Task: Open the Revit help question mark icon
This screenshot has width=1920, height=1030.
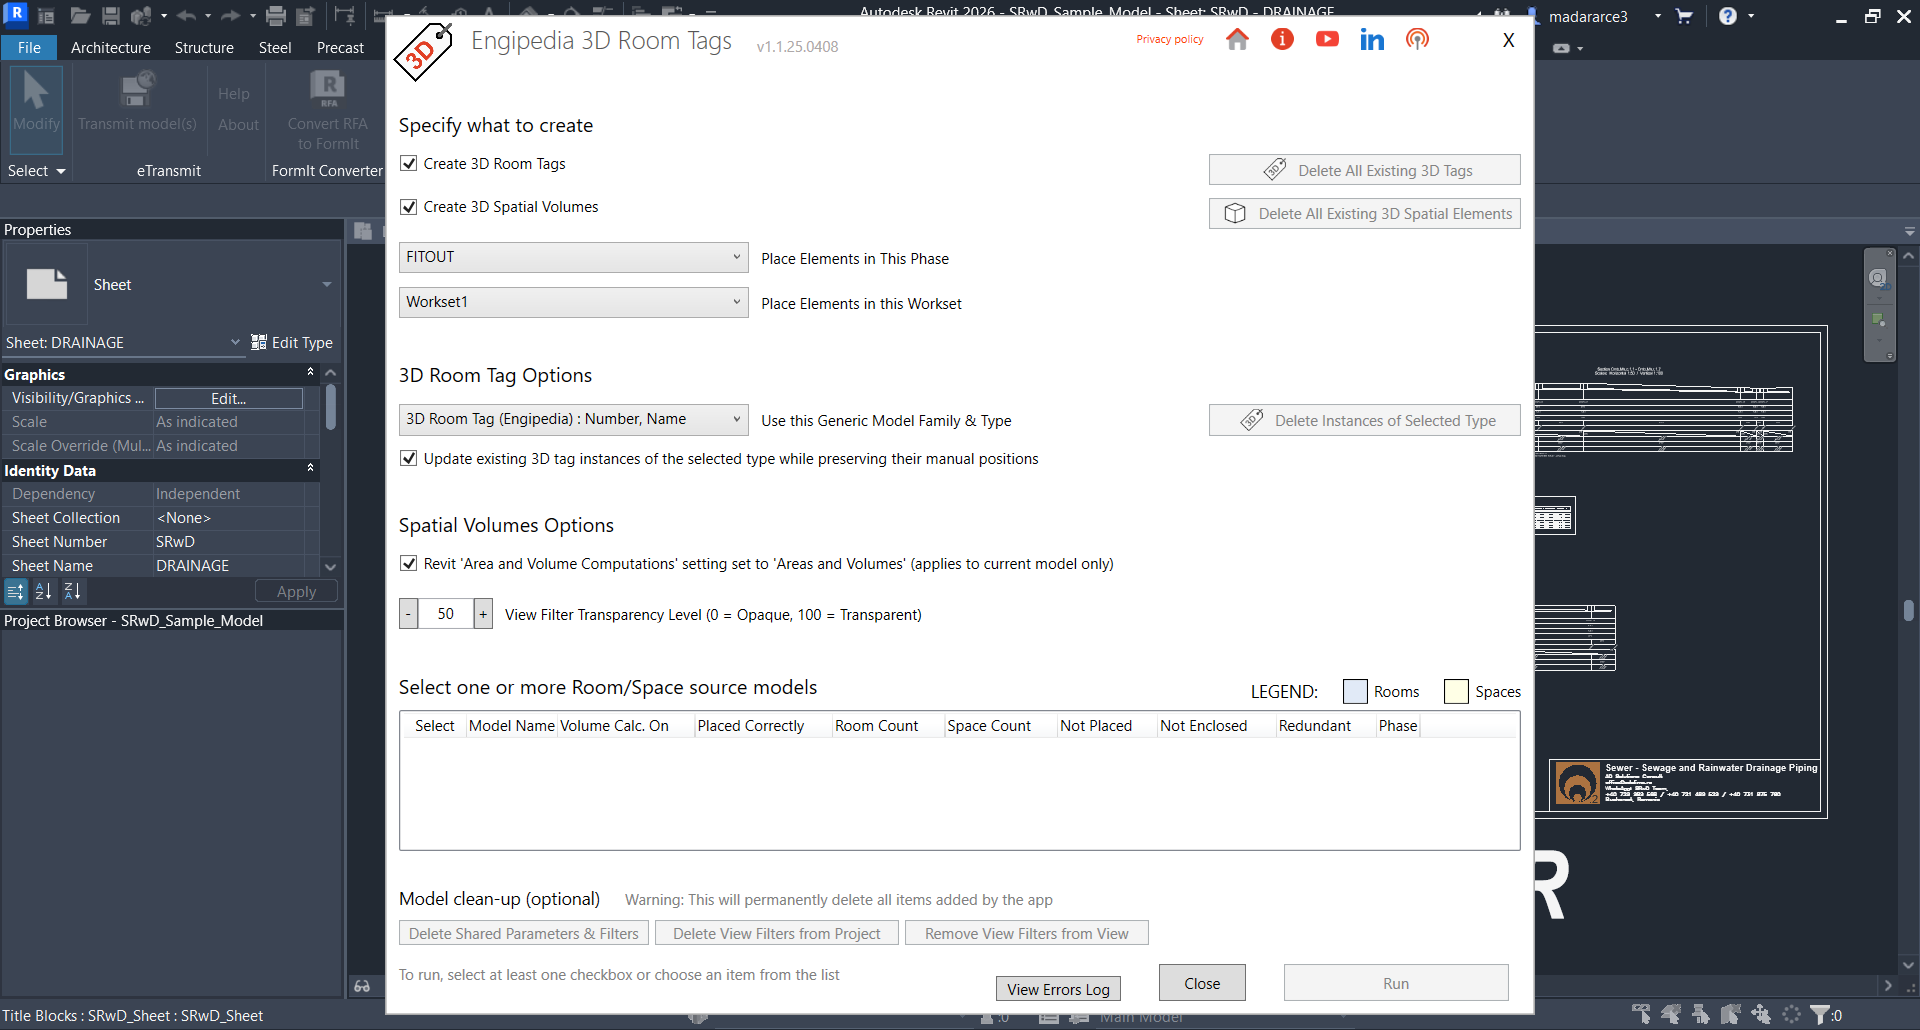Action: pos(1728,16)
